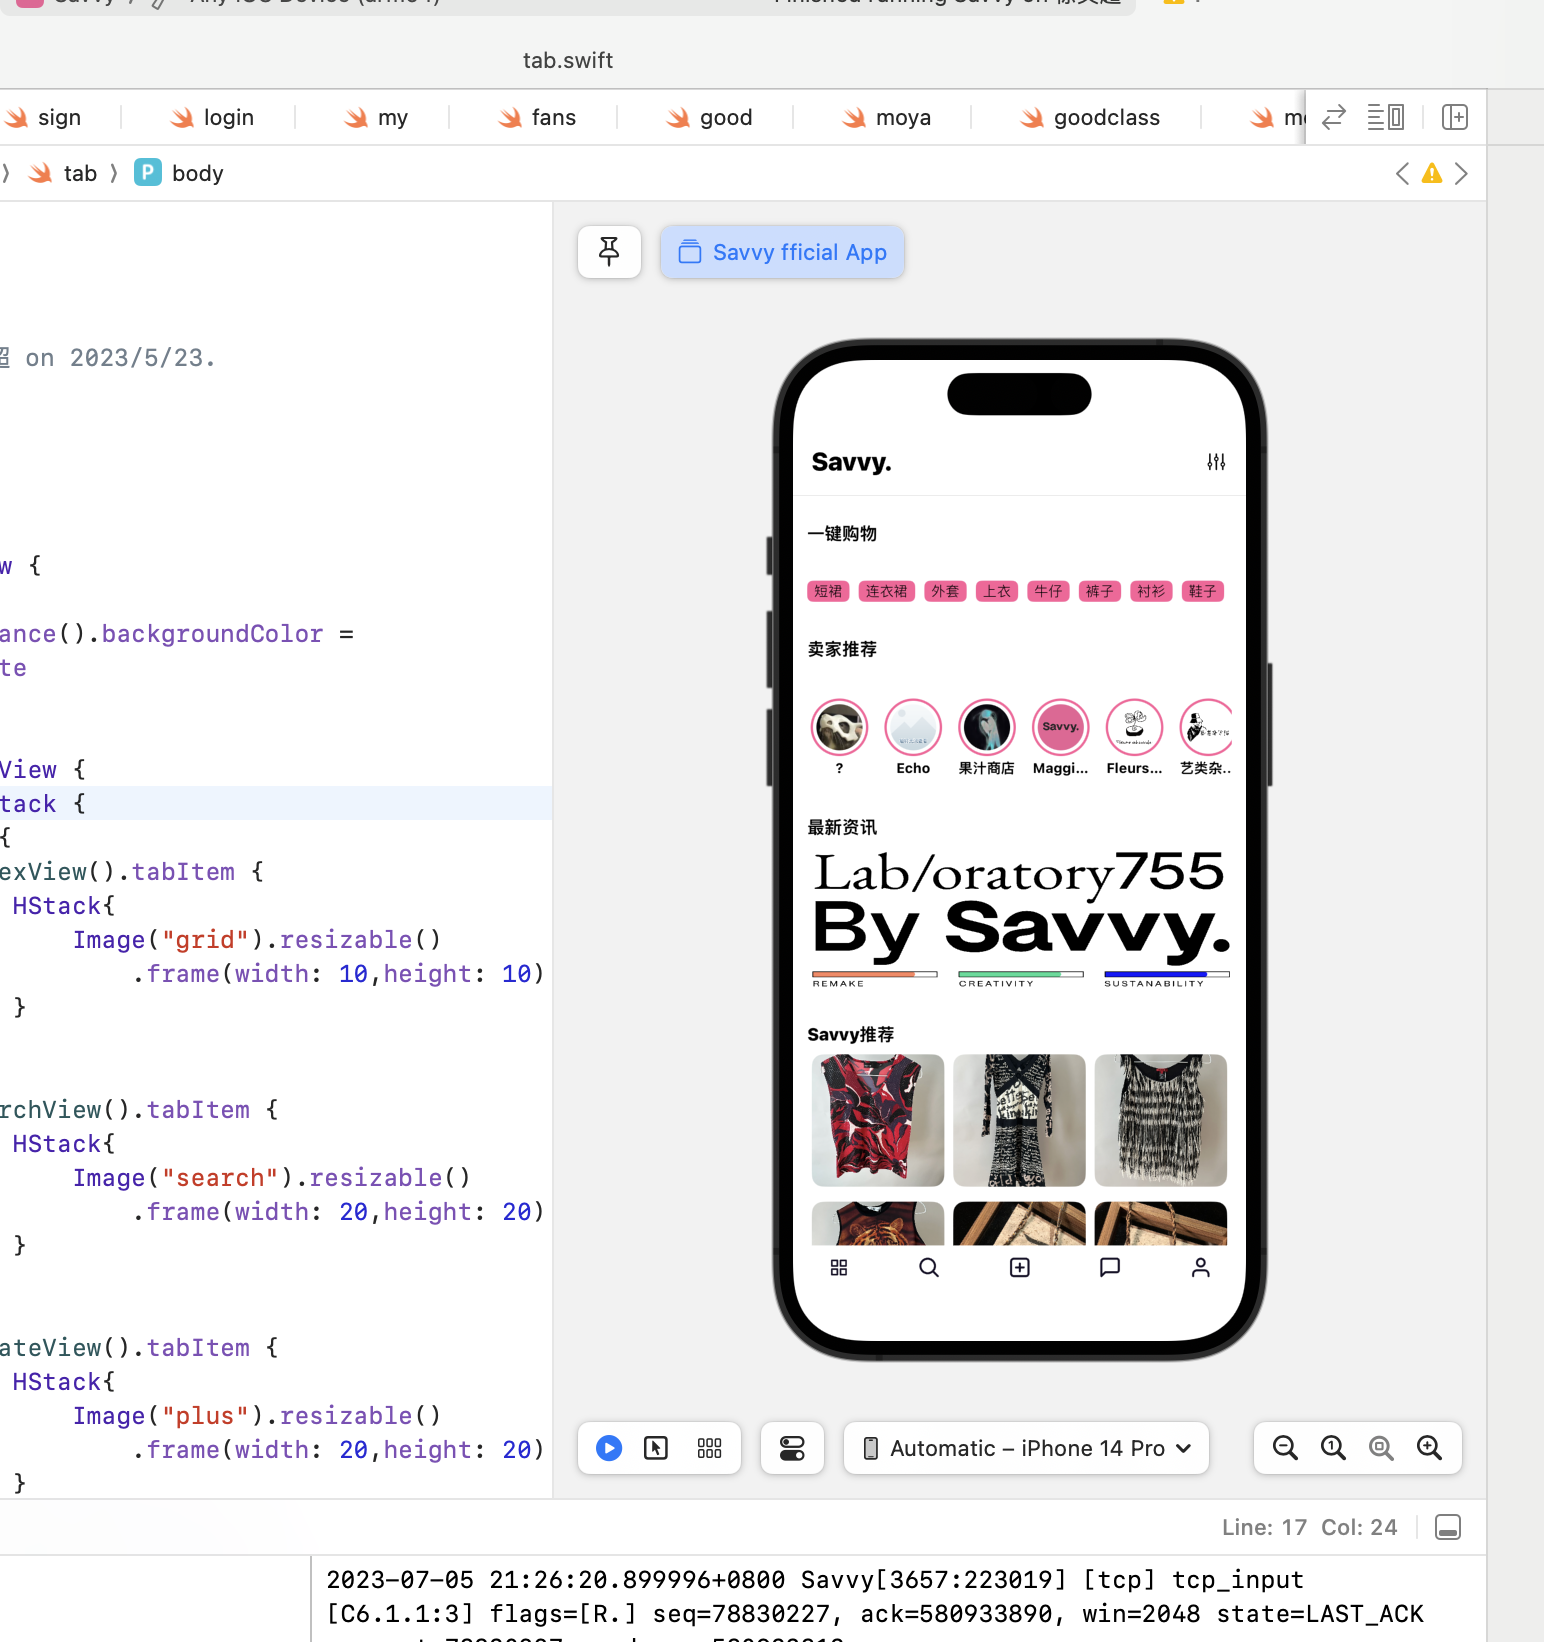Image resolution: width=1544 pixels, height=1642 pixels.
Task: Zoom preview to fit
Action: pyautogui.click(x=1381, y=1448)
